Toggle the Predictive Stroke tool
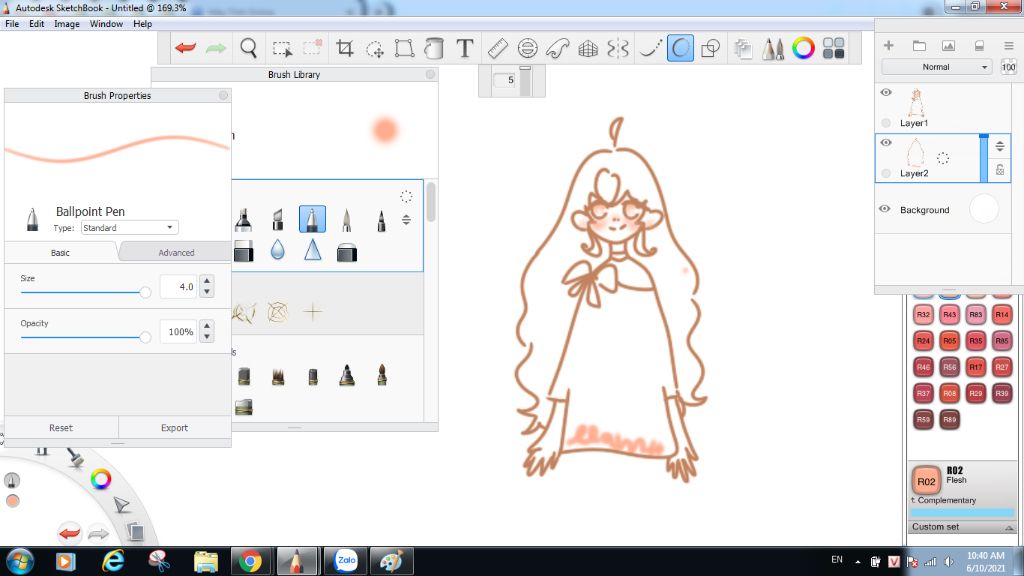This screenshot has width=1024, height=576. click(x=680, y=48)
